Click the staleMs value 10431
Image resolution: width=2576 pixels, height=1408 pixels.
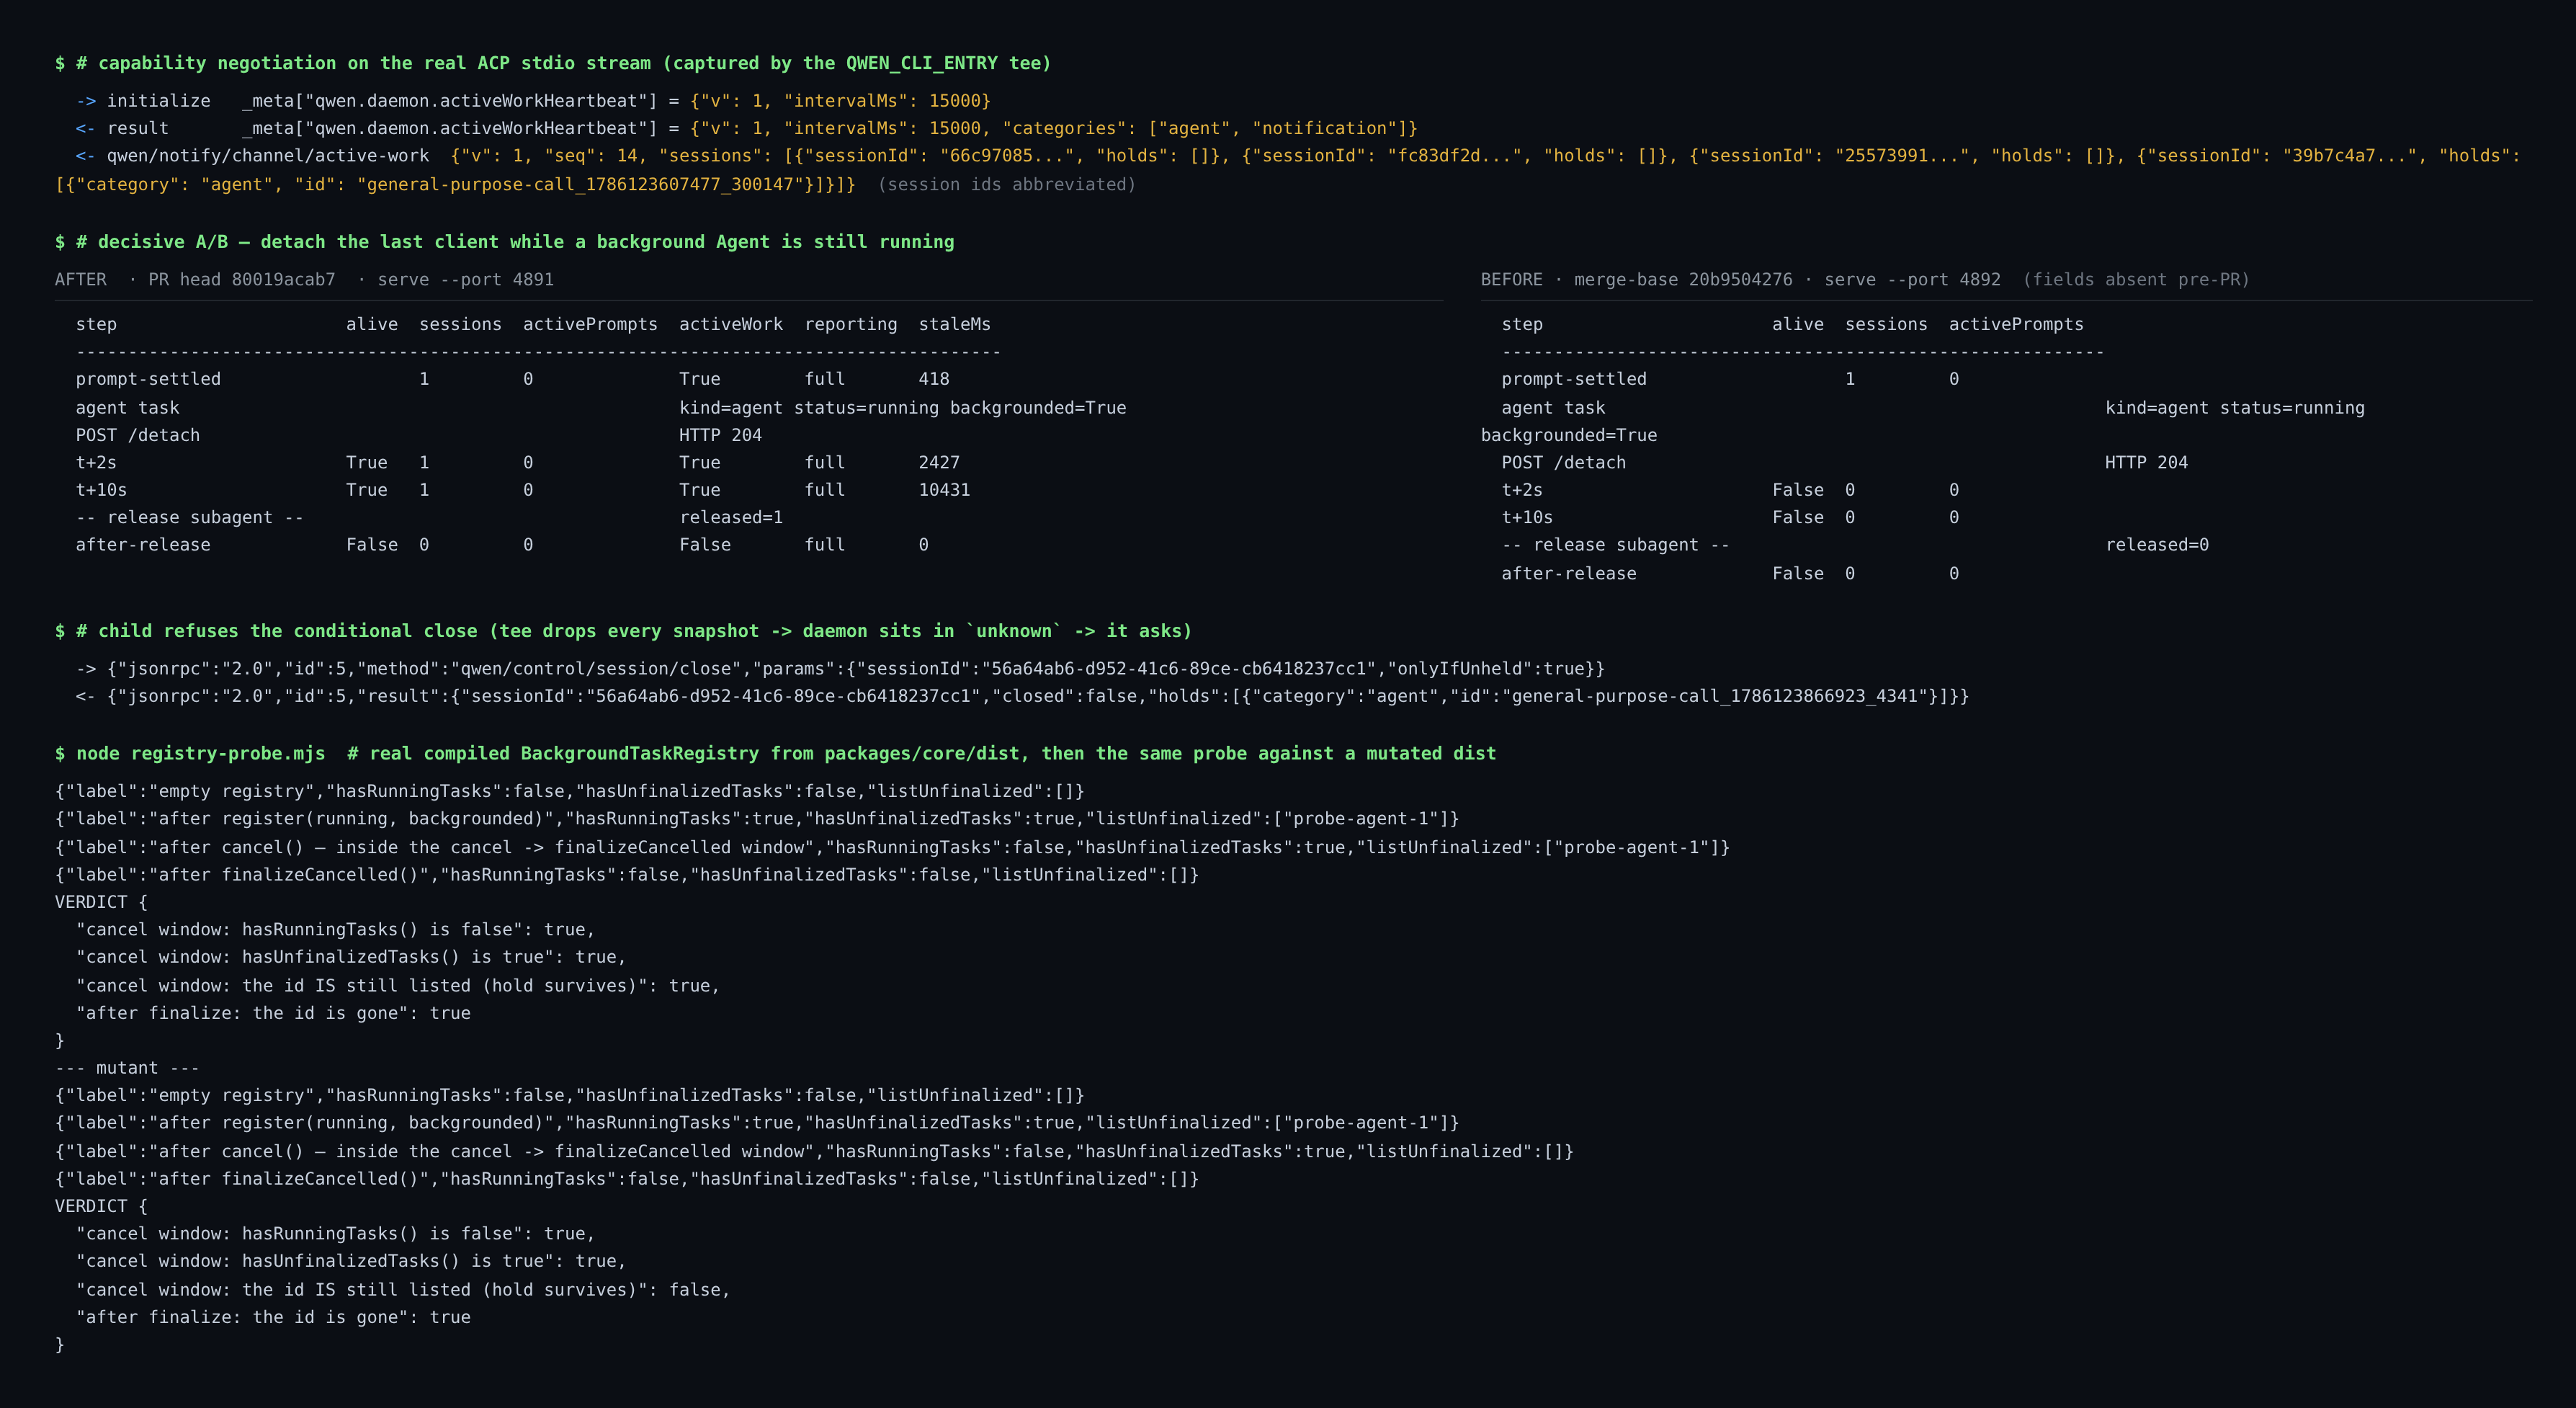pyautogui.click(x=944, y=490)
